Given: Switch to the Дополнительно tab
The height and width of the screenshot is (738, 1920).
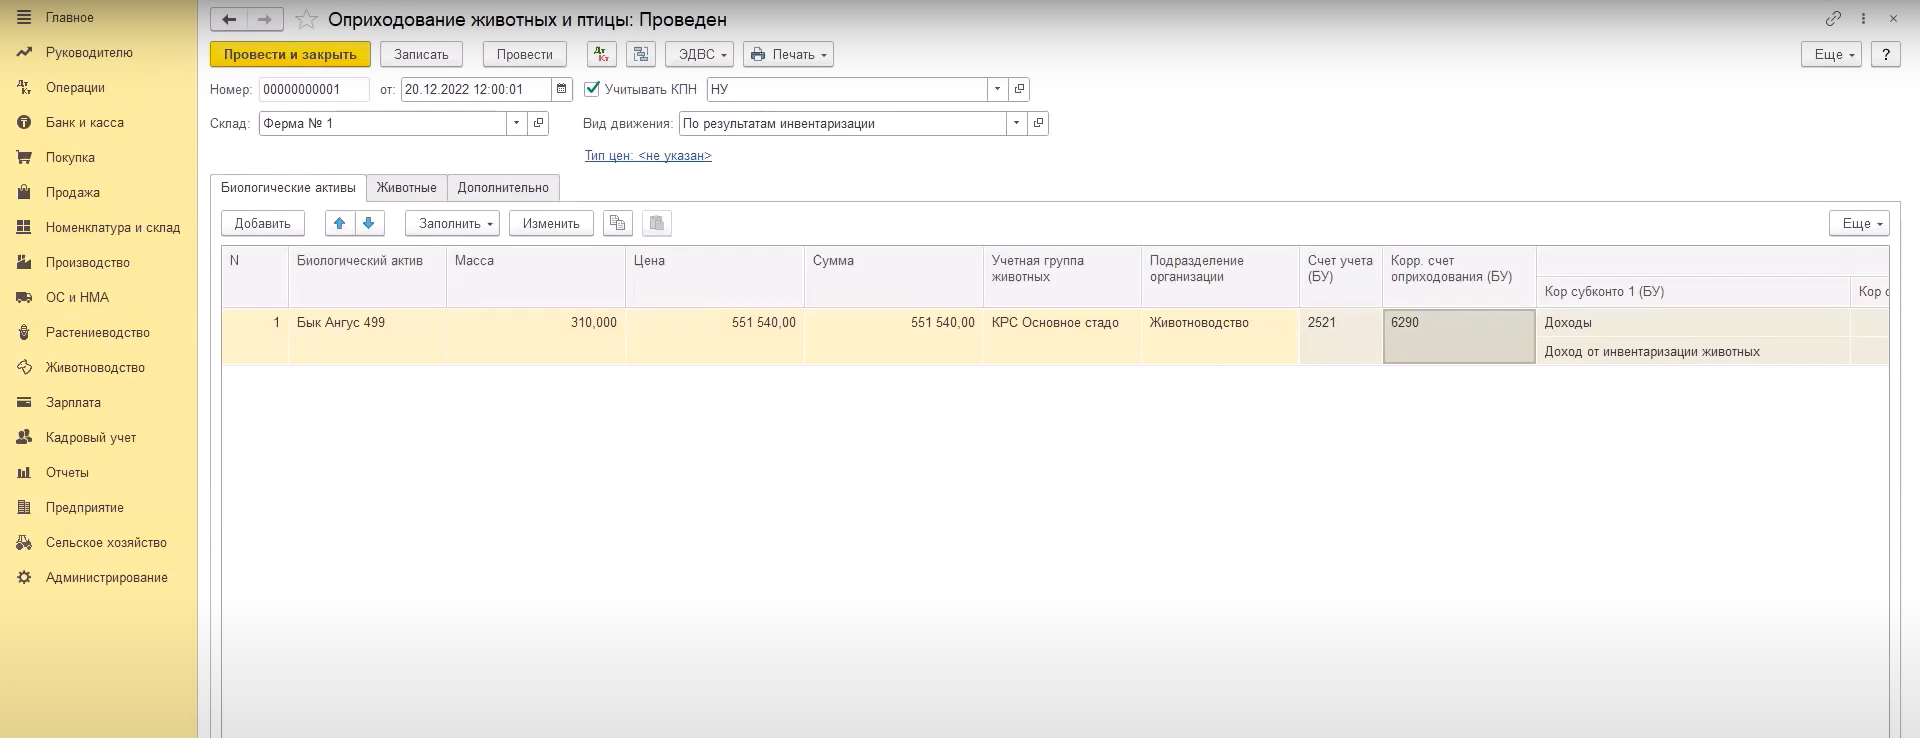Looking at the screenshot, I should pyautogui.click(x=503, y=187).
